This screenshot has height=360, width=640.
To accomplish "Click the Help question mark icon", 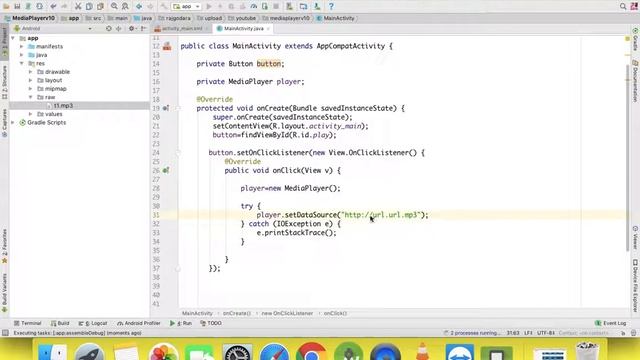I will pos(331,7).
